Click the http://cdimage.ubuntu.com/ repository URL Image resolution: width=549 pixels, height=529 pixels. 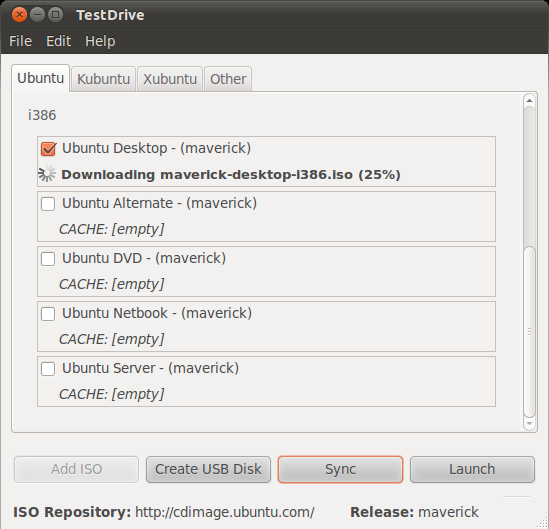tap(225, 513)
